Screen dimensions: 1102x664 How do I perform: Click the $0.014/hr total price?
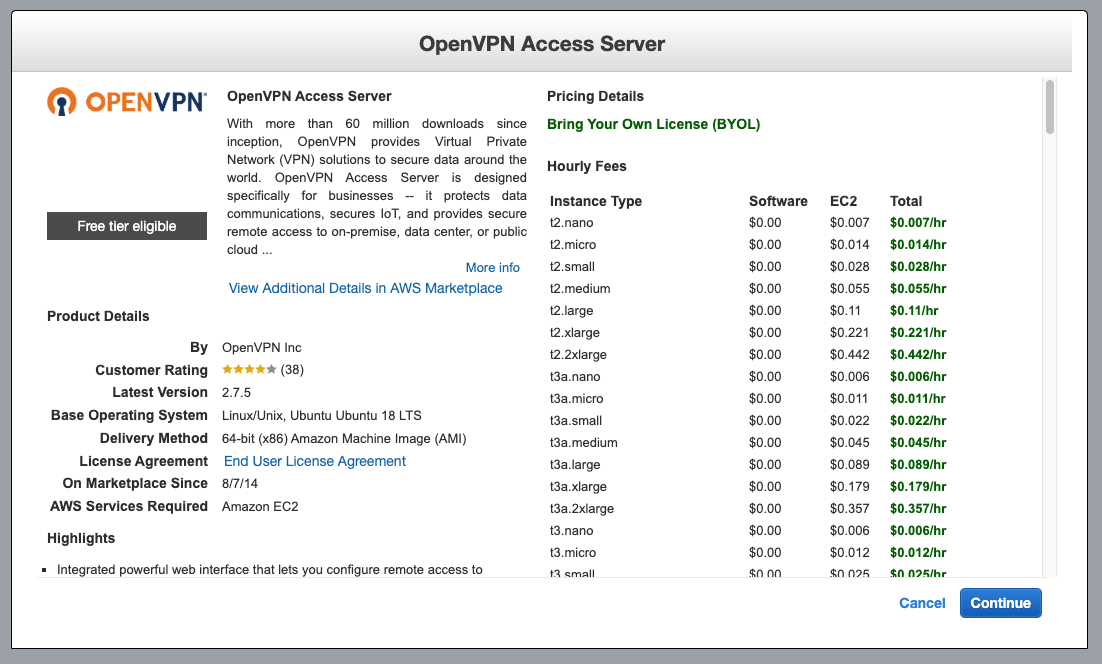click(x=918, y=245)
